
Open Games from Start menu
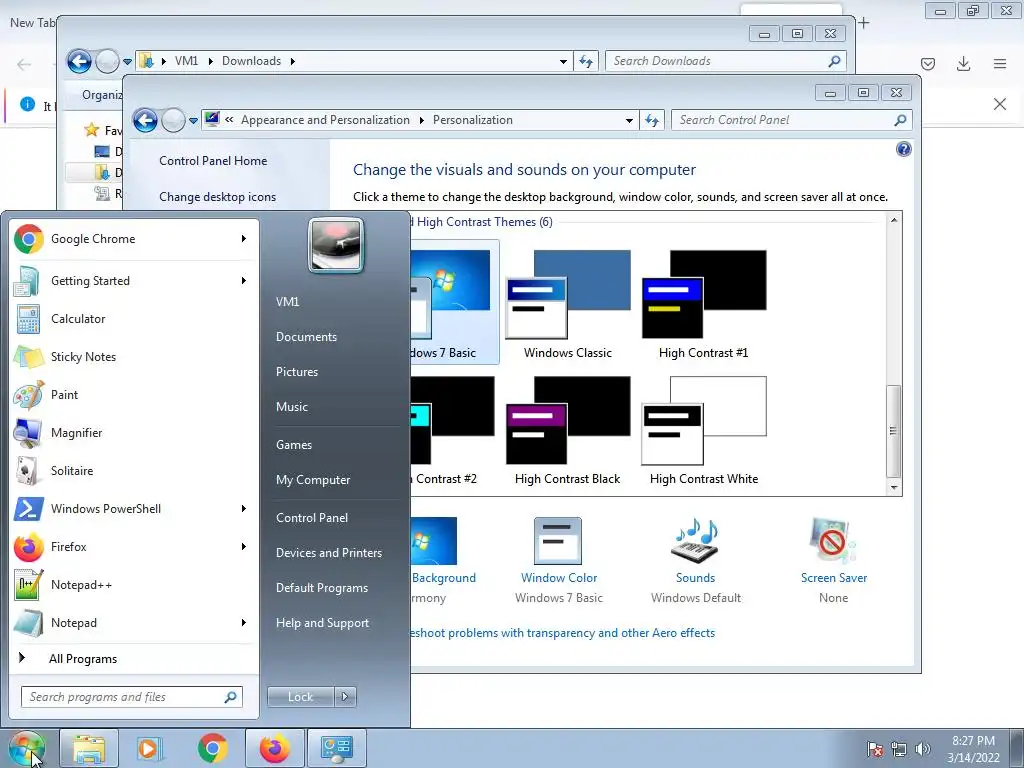(x=294, y=445)
